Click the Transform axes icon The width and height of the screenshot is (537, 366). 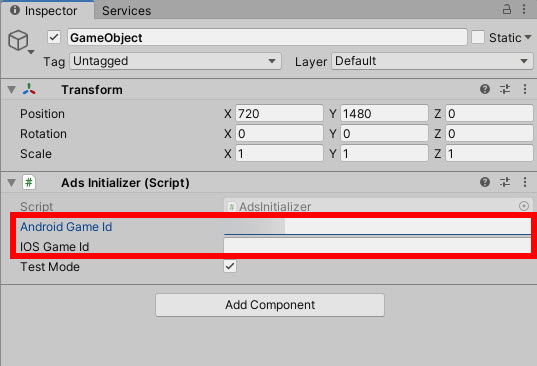(29, 89)
